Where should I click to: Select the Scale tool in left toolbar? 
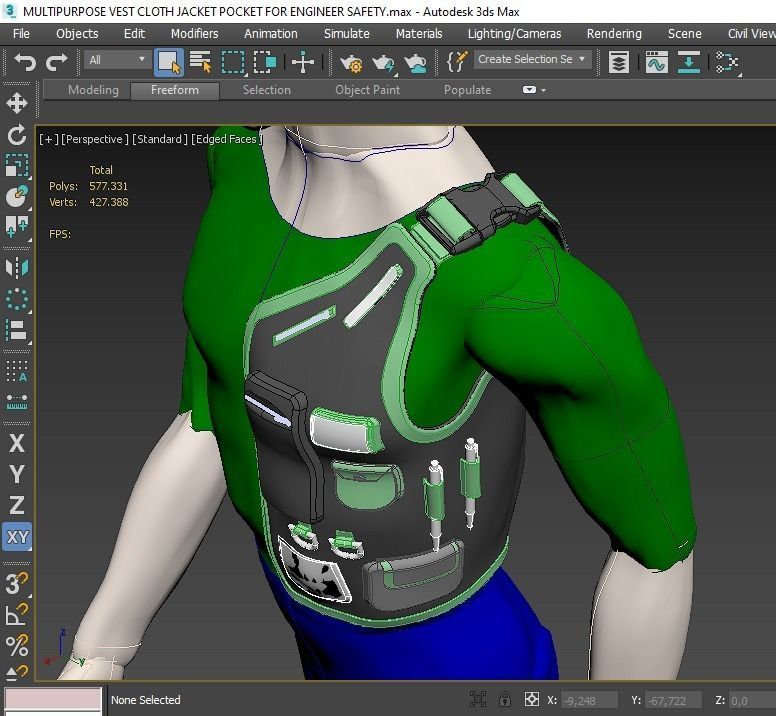click(17, 166)
